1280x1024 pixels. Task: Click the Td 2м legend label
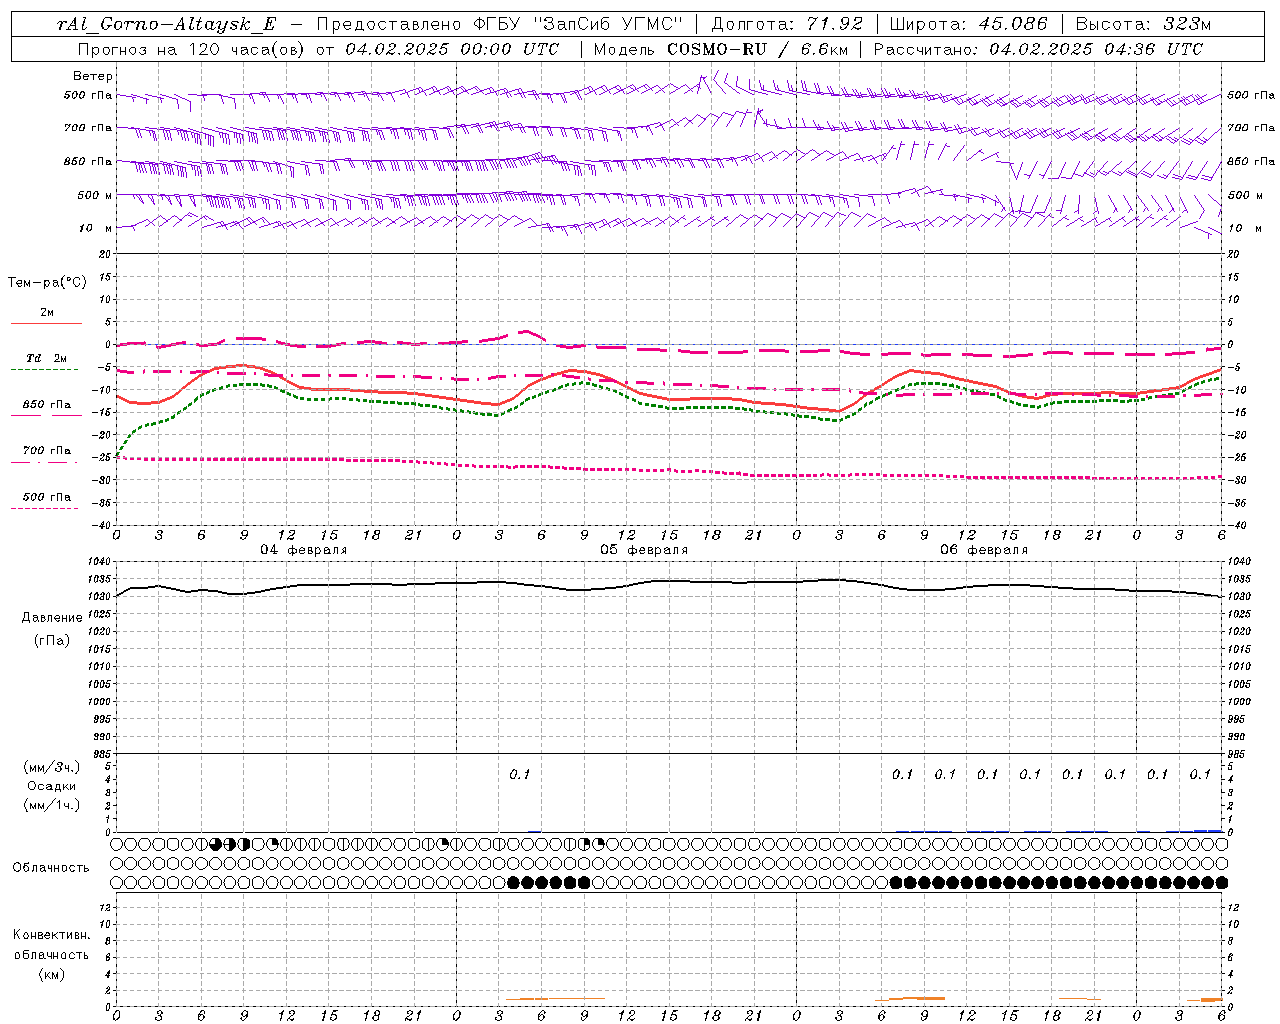[46, 358]
